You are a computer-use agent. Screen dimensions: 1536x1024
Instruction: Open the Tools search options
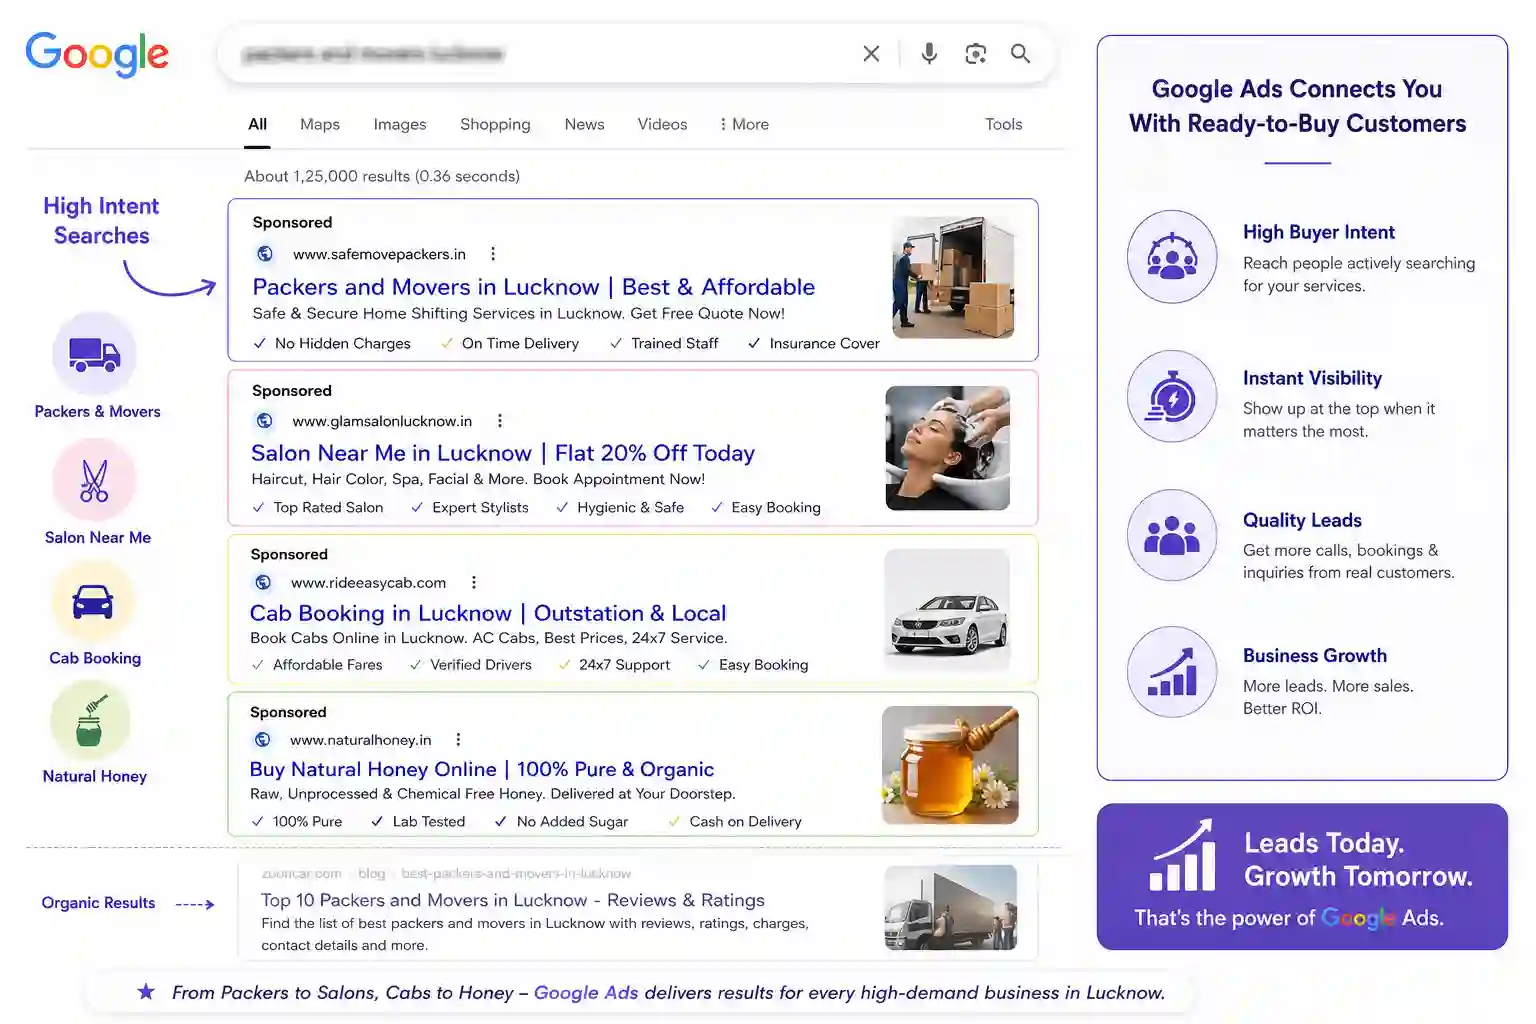(1003, 124)
